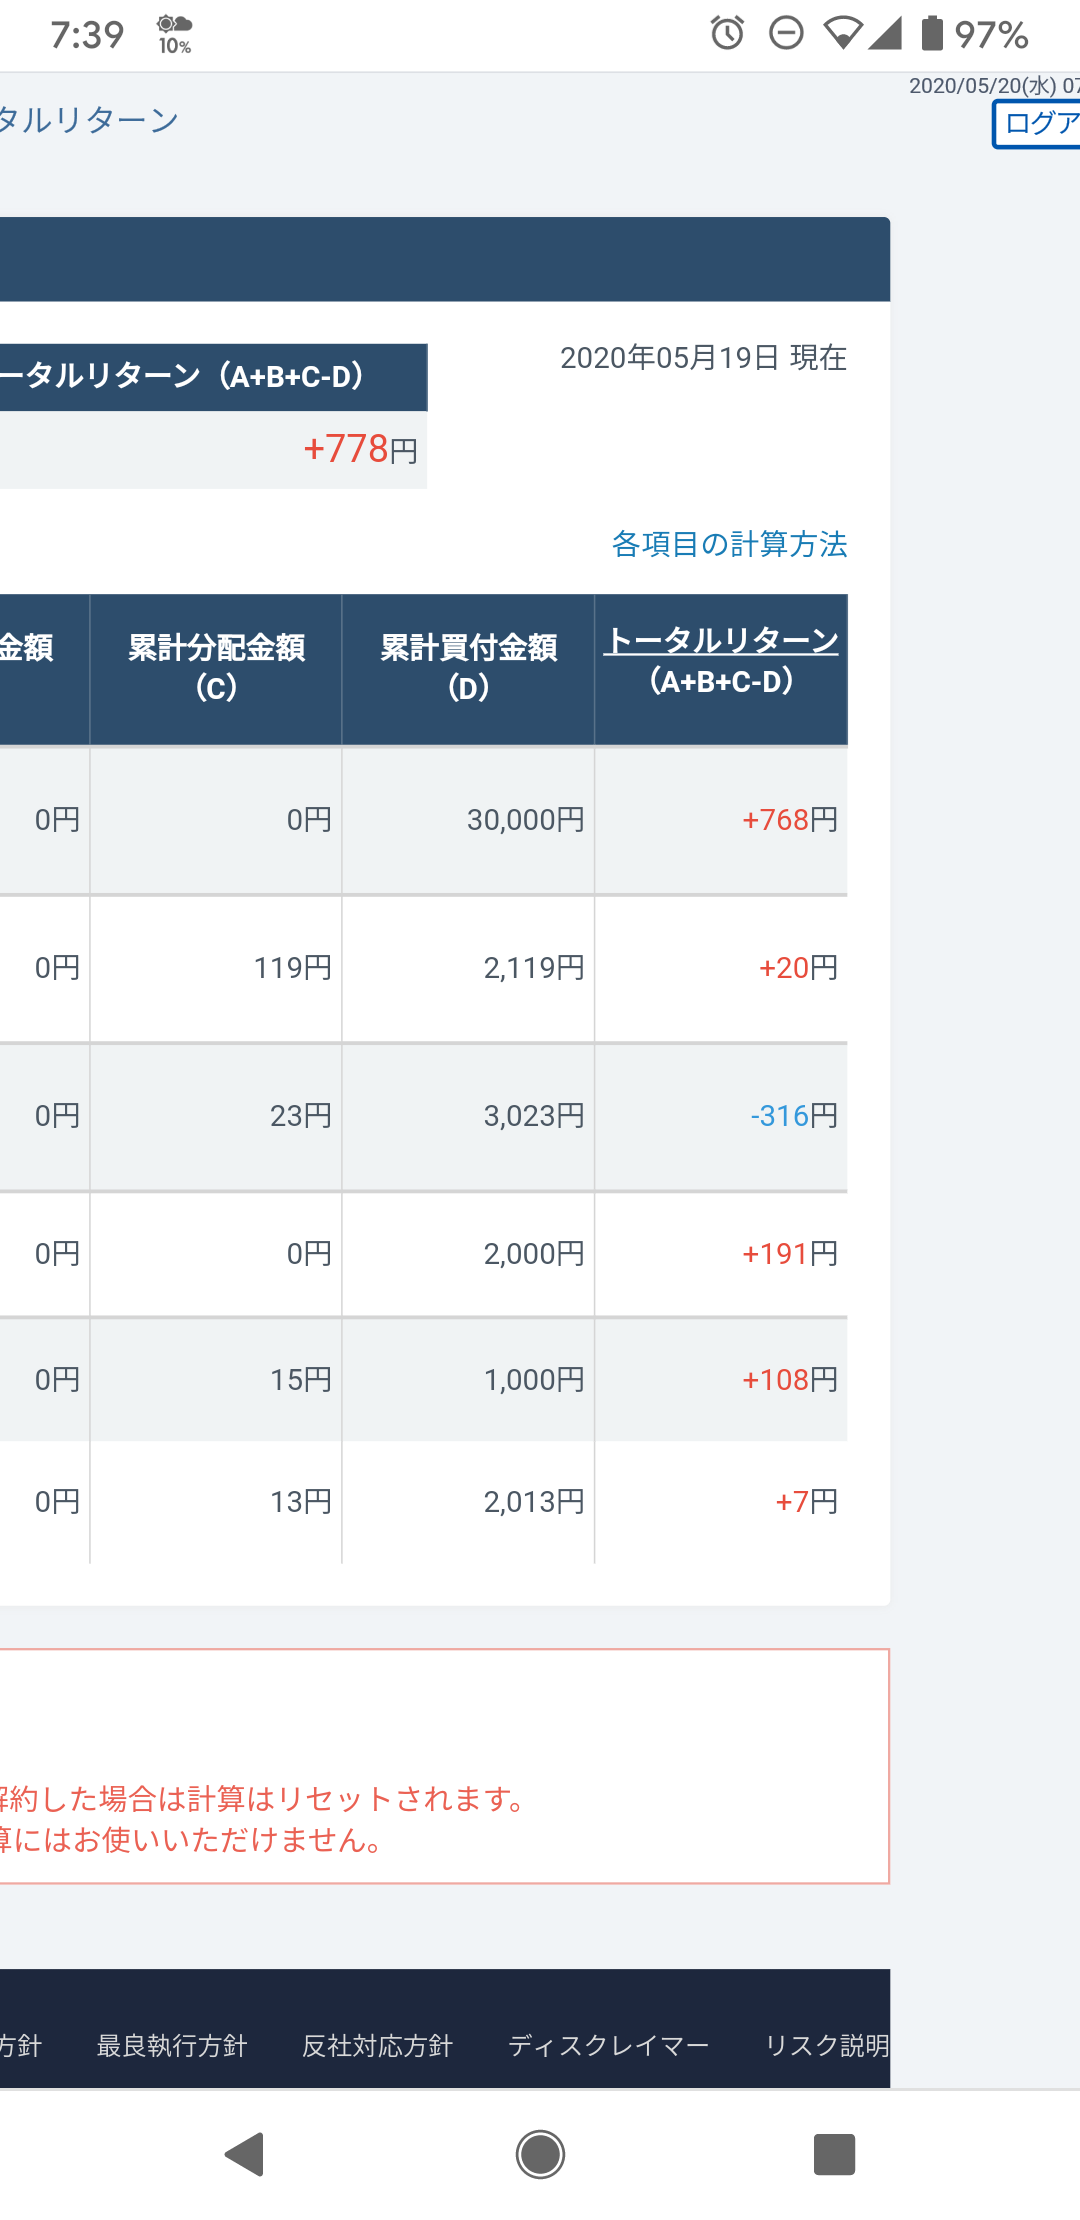The width and height of the screenshot is (1080, 2220).
Task: Open リスク説明 footer link
Action: click(x=827, y=2046)
